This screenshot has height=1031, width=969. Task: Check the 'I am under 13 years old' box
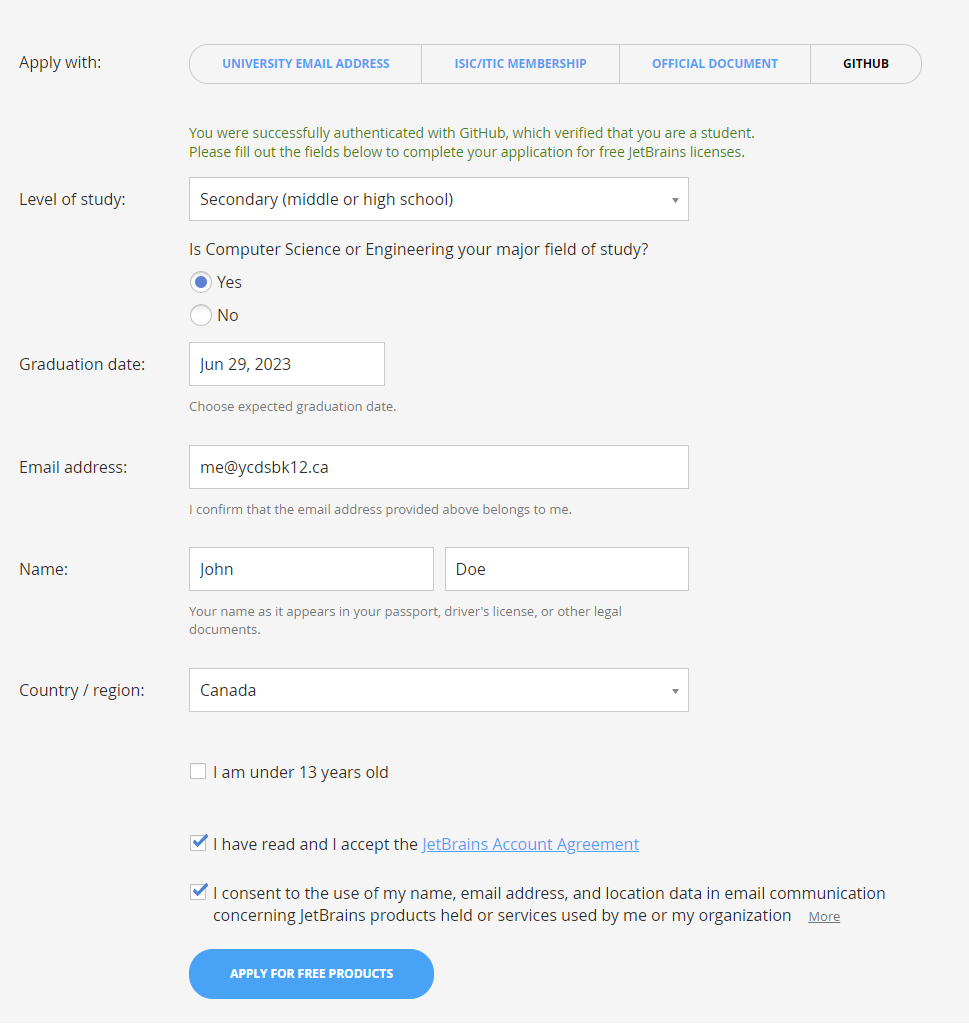197,771
